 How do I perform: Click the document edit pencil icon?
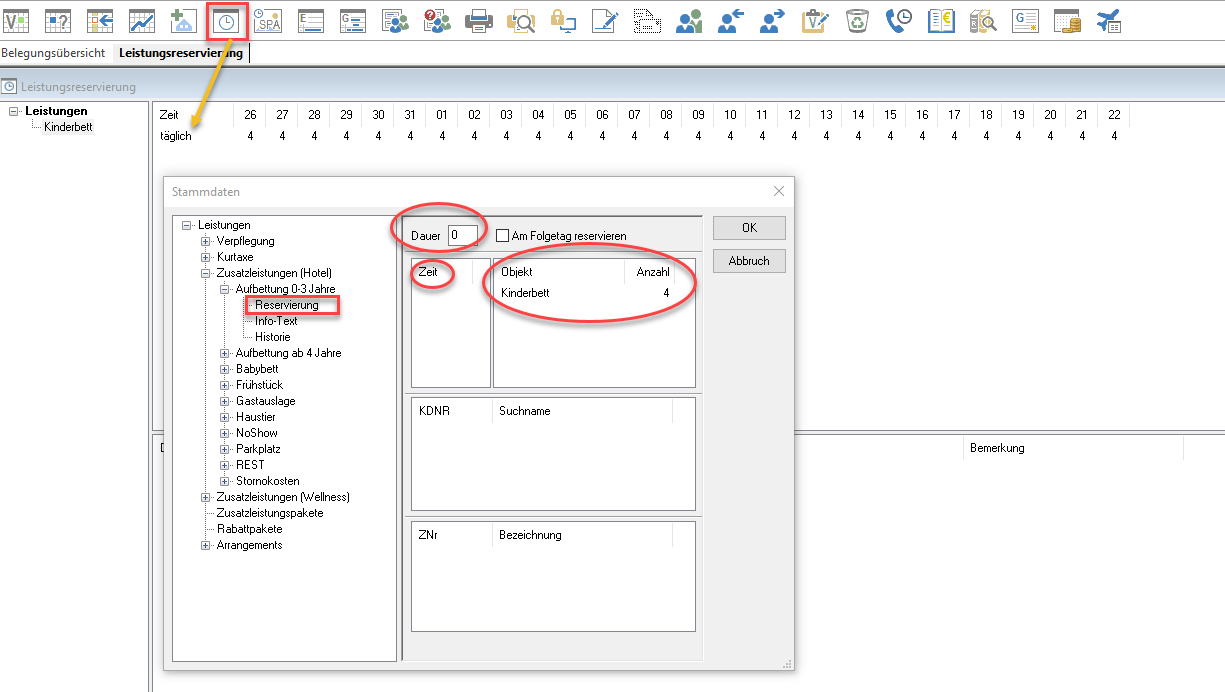605,20
